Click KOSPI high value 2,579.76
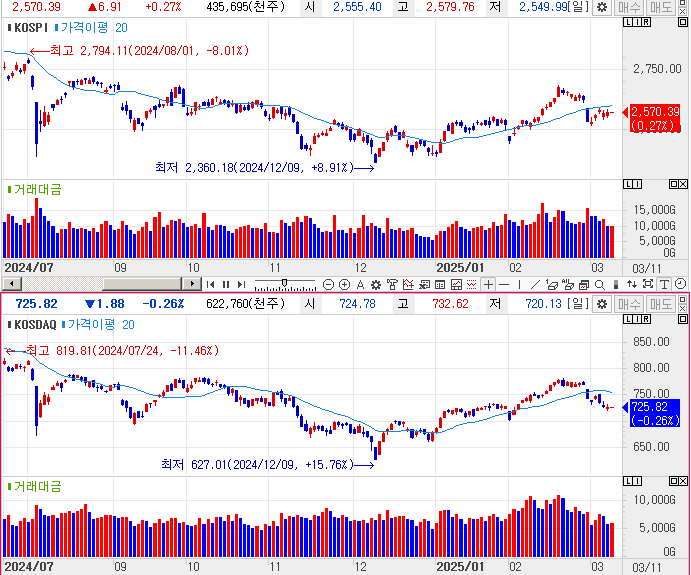This screenshot has height=575, width=691. point(450,7)
